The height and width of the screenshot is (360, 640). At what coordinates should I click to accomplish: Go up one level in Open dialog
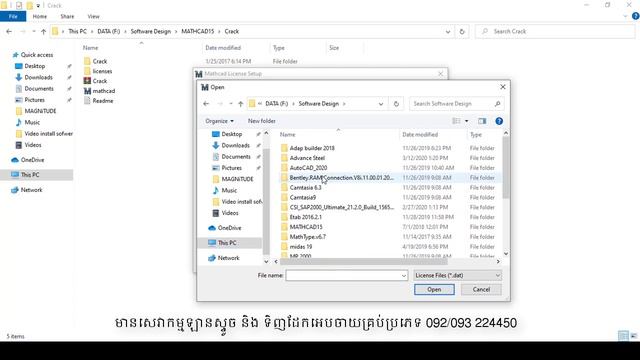click(240, 104)
